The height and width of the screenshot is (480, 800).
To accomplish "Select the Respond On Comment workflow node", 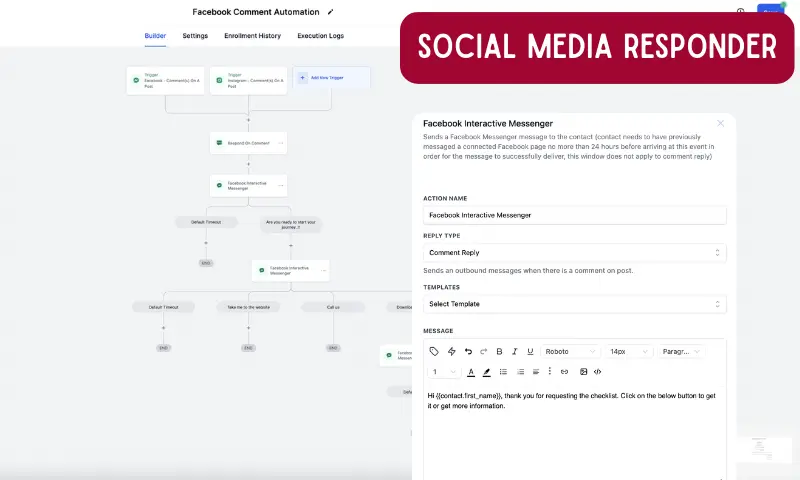I will pos(248,143).
